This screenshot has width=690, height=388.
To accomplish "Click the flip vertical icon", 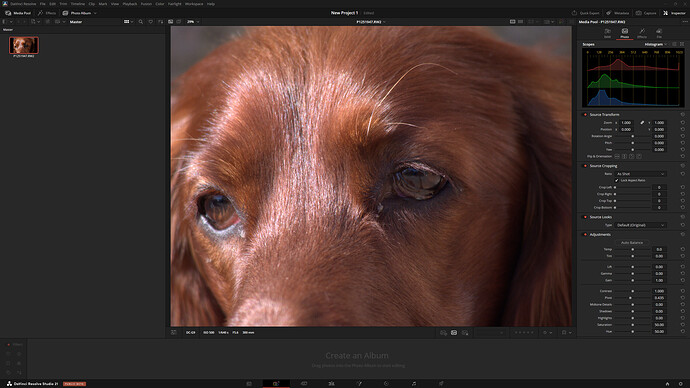I will pyautogui.click(x=624, y=157).
